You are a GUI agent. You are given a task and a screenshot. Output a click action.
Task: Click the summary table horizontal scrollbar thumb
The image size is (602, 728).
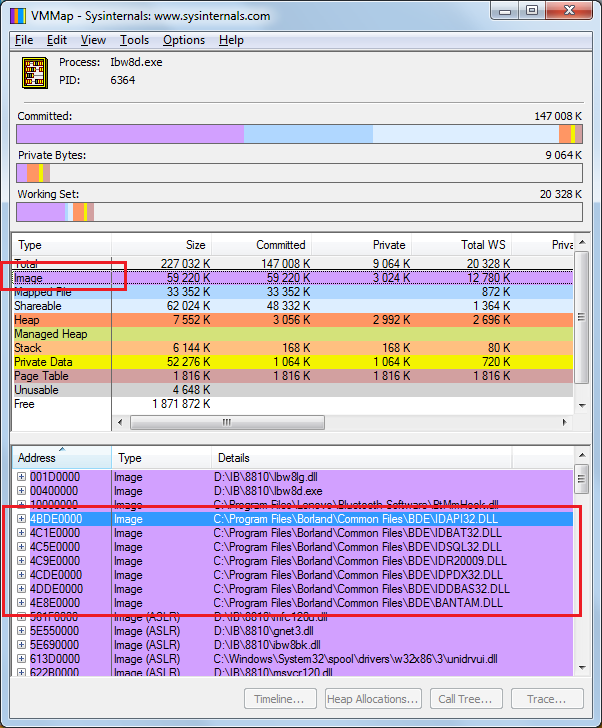[227, 422]
